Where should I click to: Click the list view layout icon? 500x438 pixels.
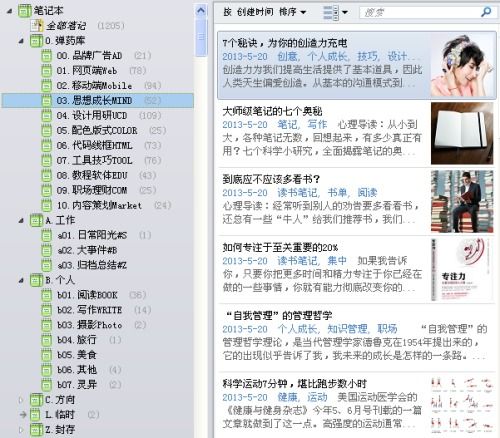click(x=331, y=13)
